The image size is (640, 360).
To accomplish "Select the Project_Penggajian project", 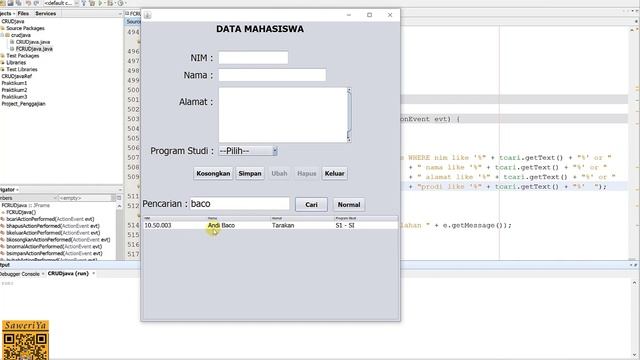I will (x=23, y=104).
